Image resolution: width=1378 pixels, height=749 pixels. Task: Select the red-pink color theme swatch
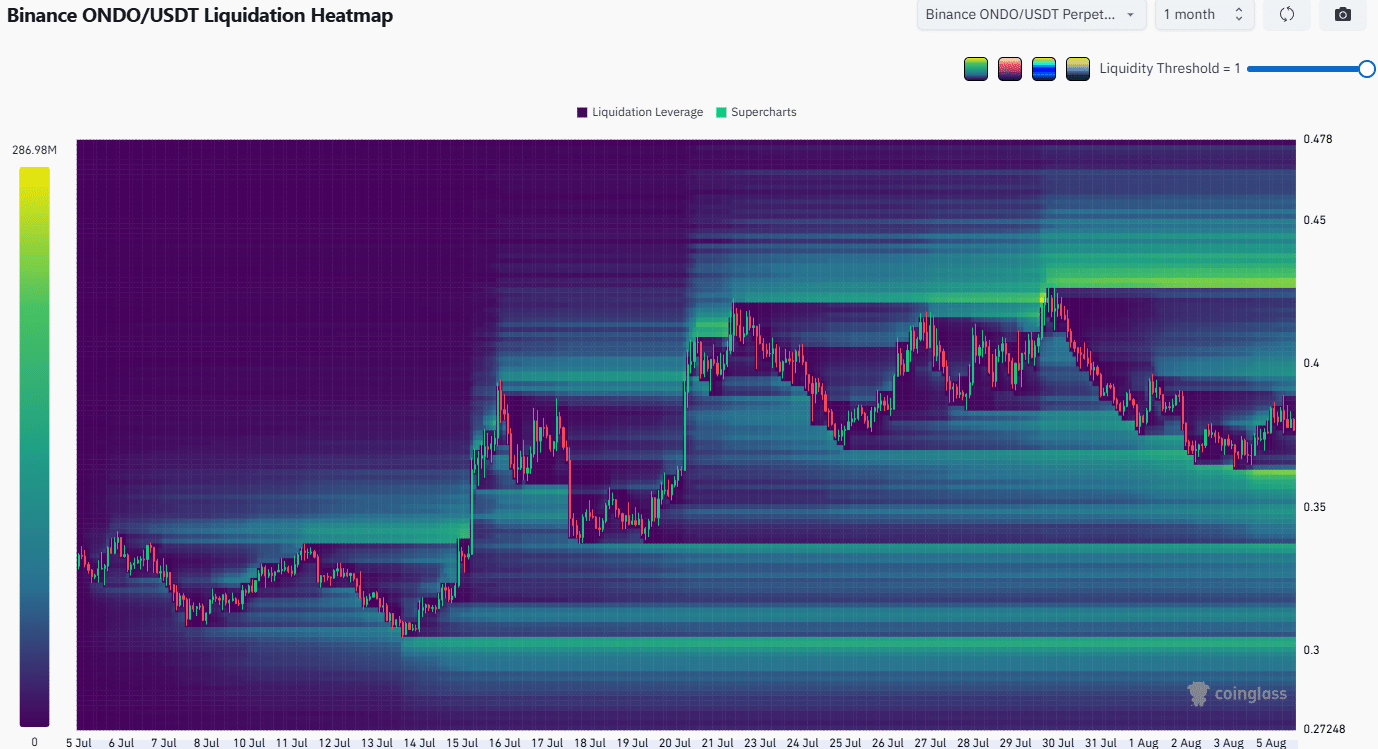pos(1010,69)
